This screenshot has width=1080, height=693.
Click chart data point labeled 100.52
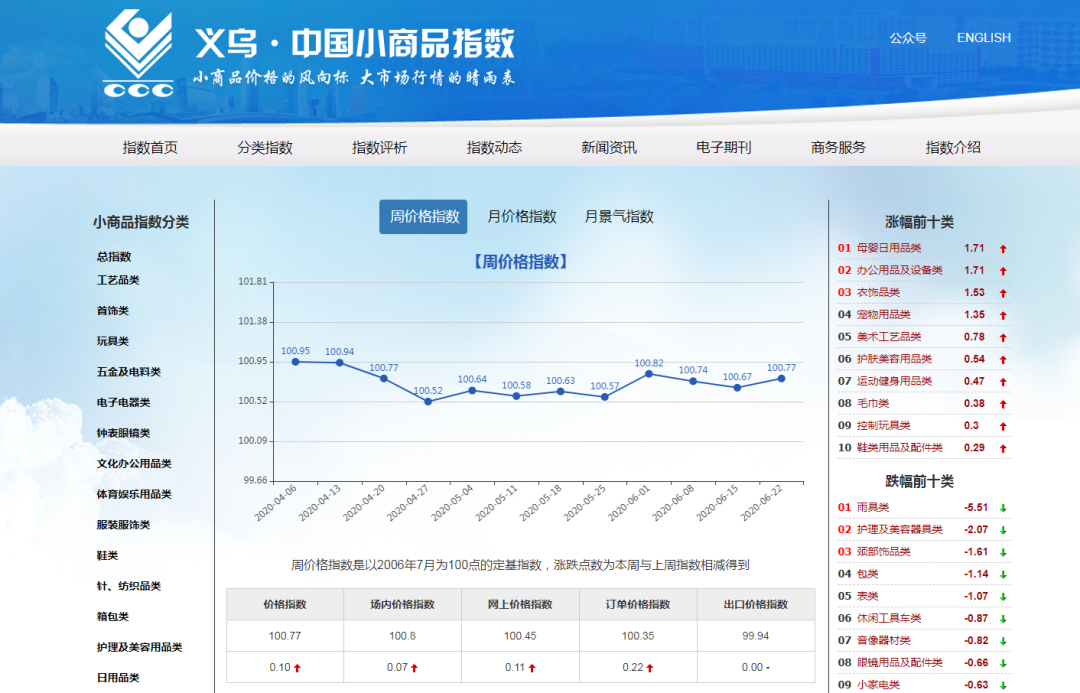click(428, 402)
